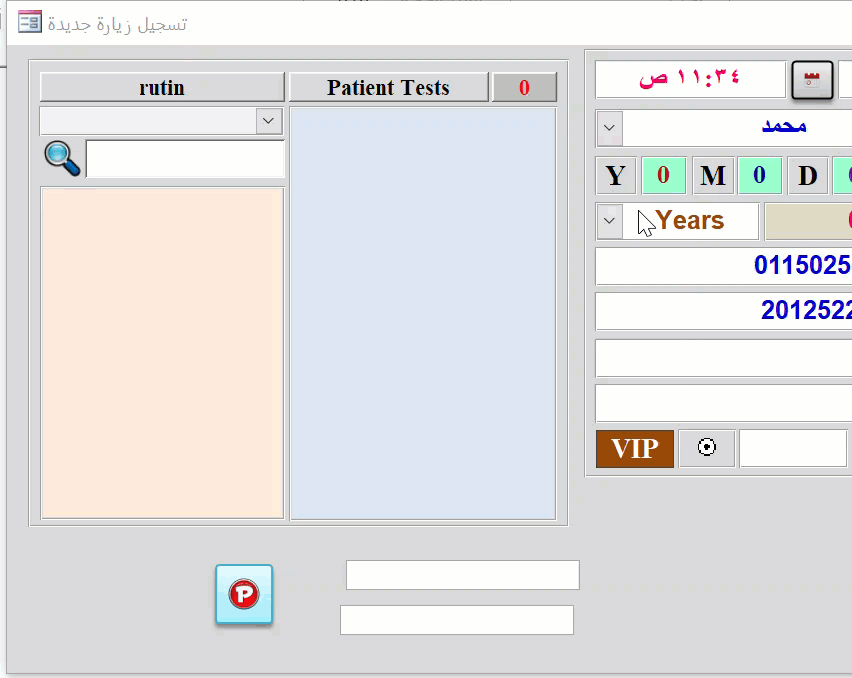This screenshot has height=678, width=852.
Task: Click the M months label button
Action: [713, 175]
